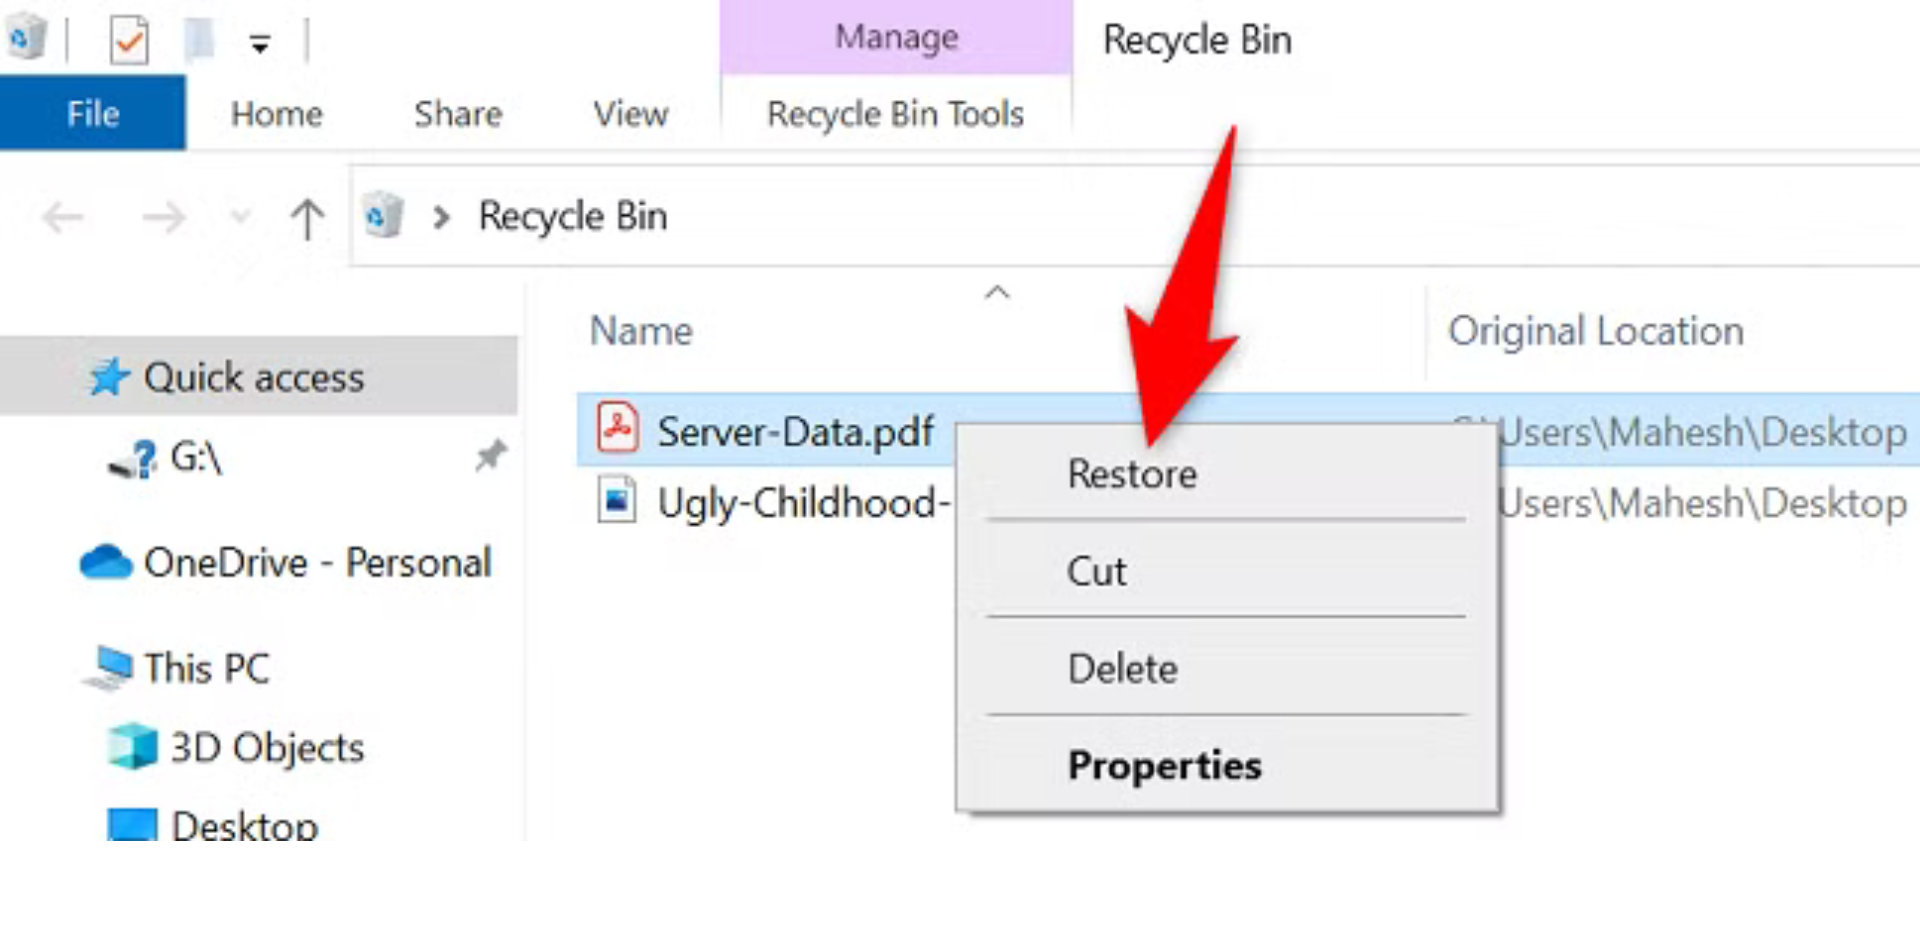Select the View ribbon tab

tap(630, 114)
